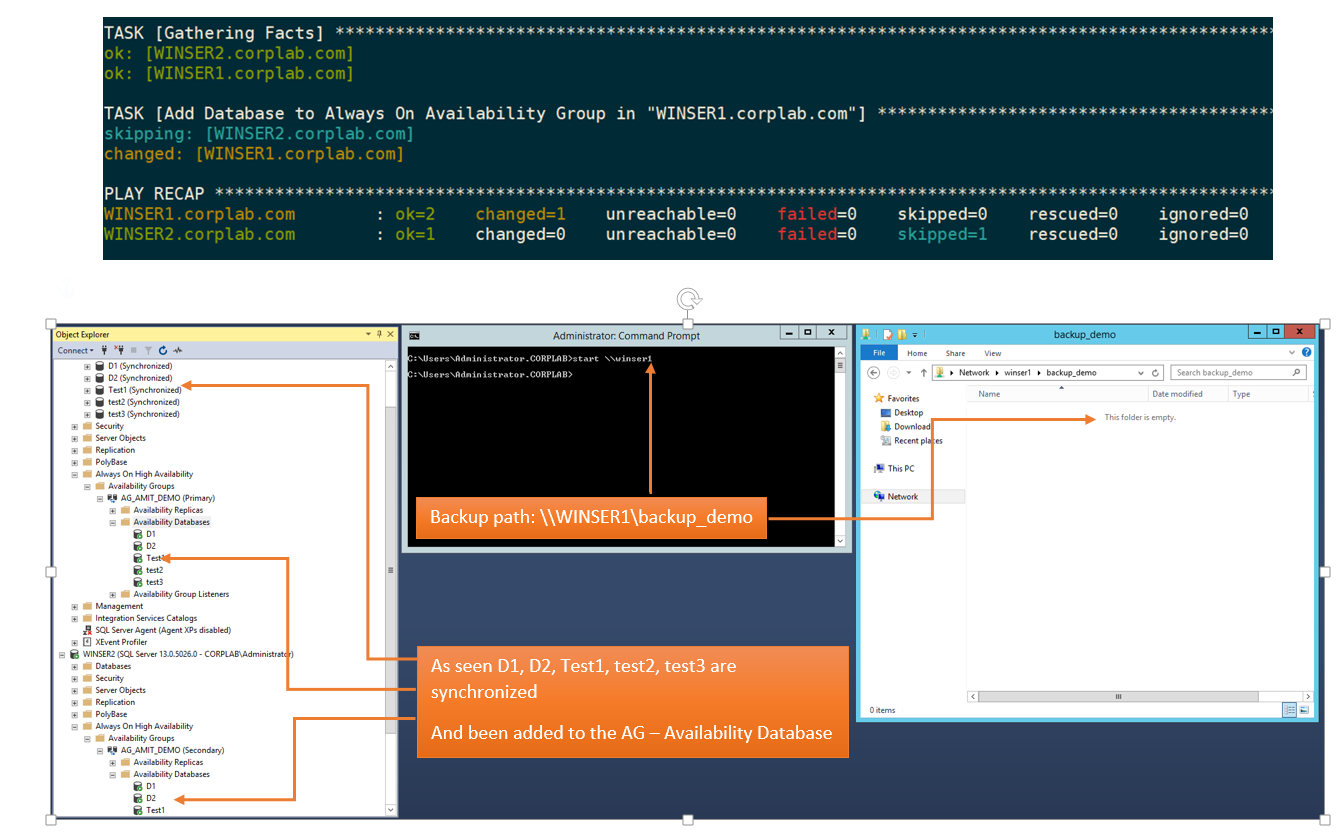Click the address bar Refresh icon

click(x=1156, y=373)
